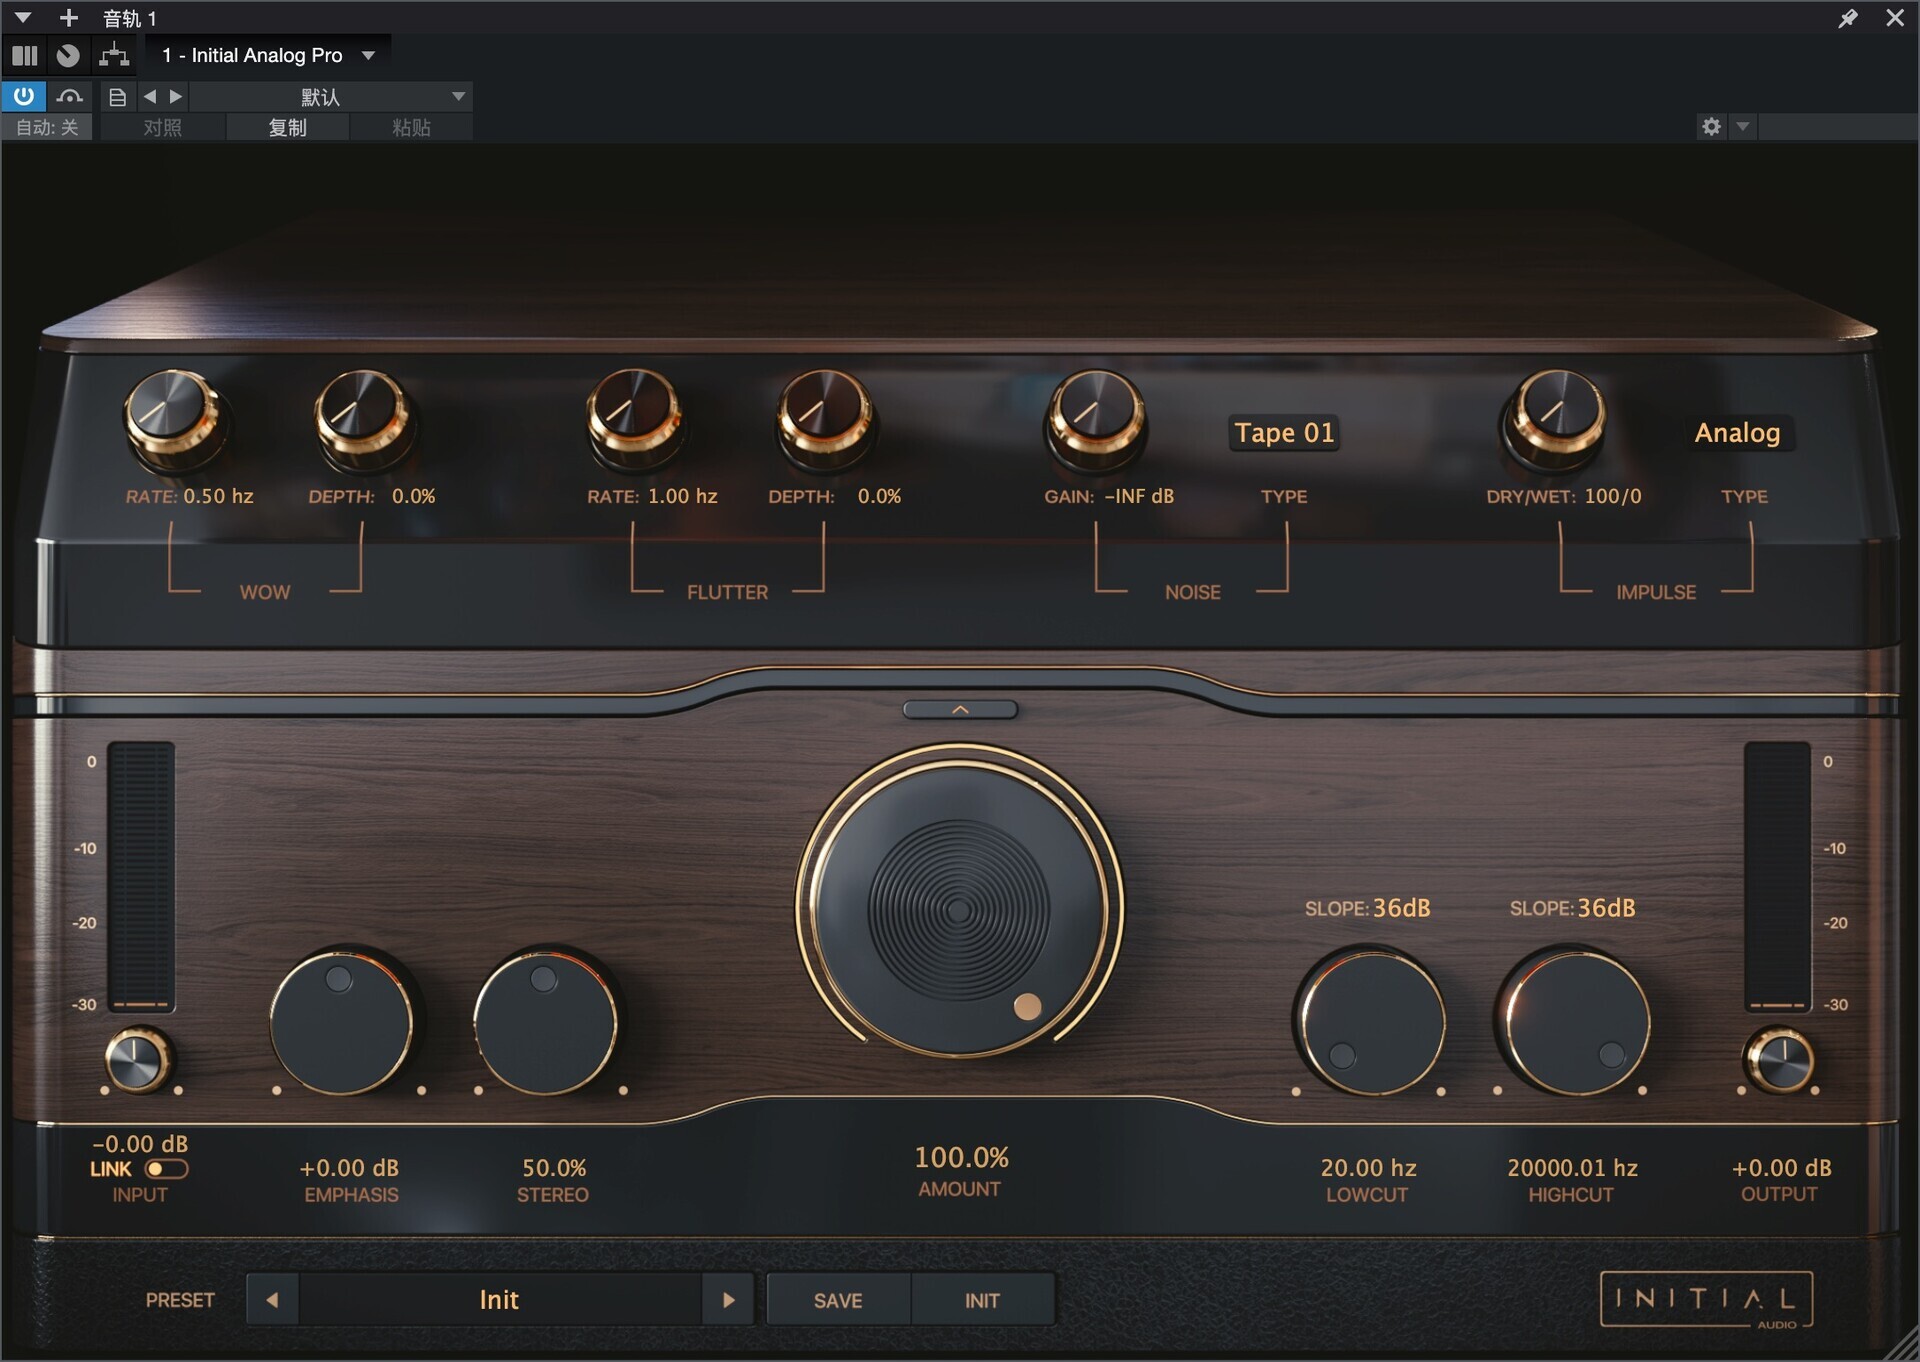Open the settings gear icon
Viewport: 1920px width, 1362px height.
coord(1712,126)
